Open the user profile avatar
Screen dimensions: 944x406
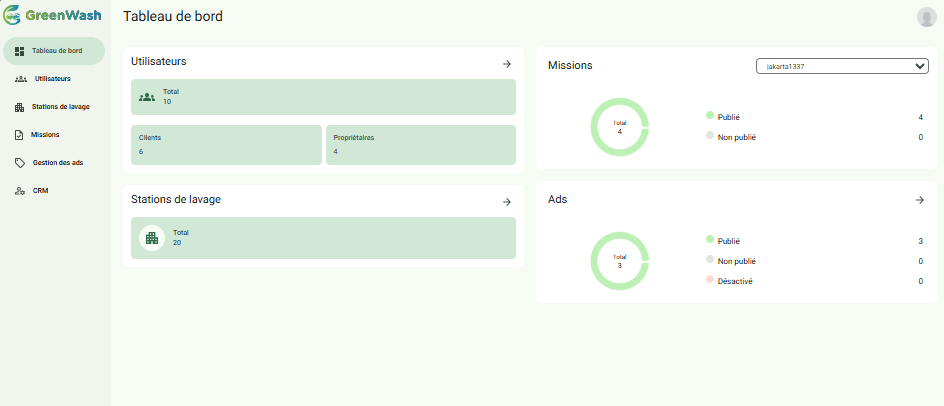click(926, 17)
